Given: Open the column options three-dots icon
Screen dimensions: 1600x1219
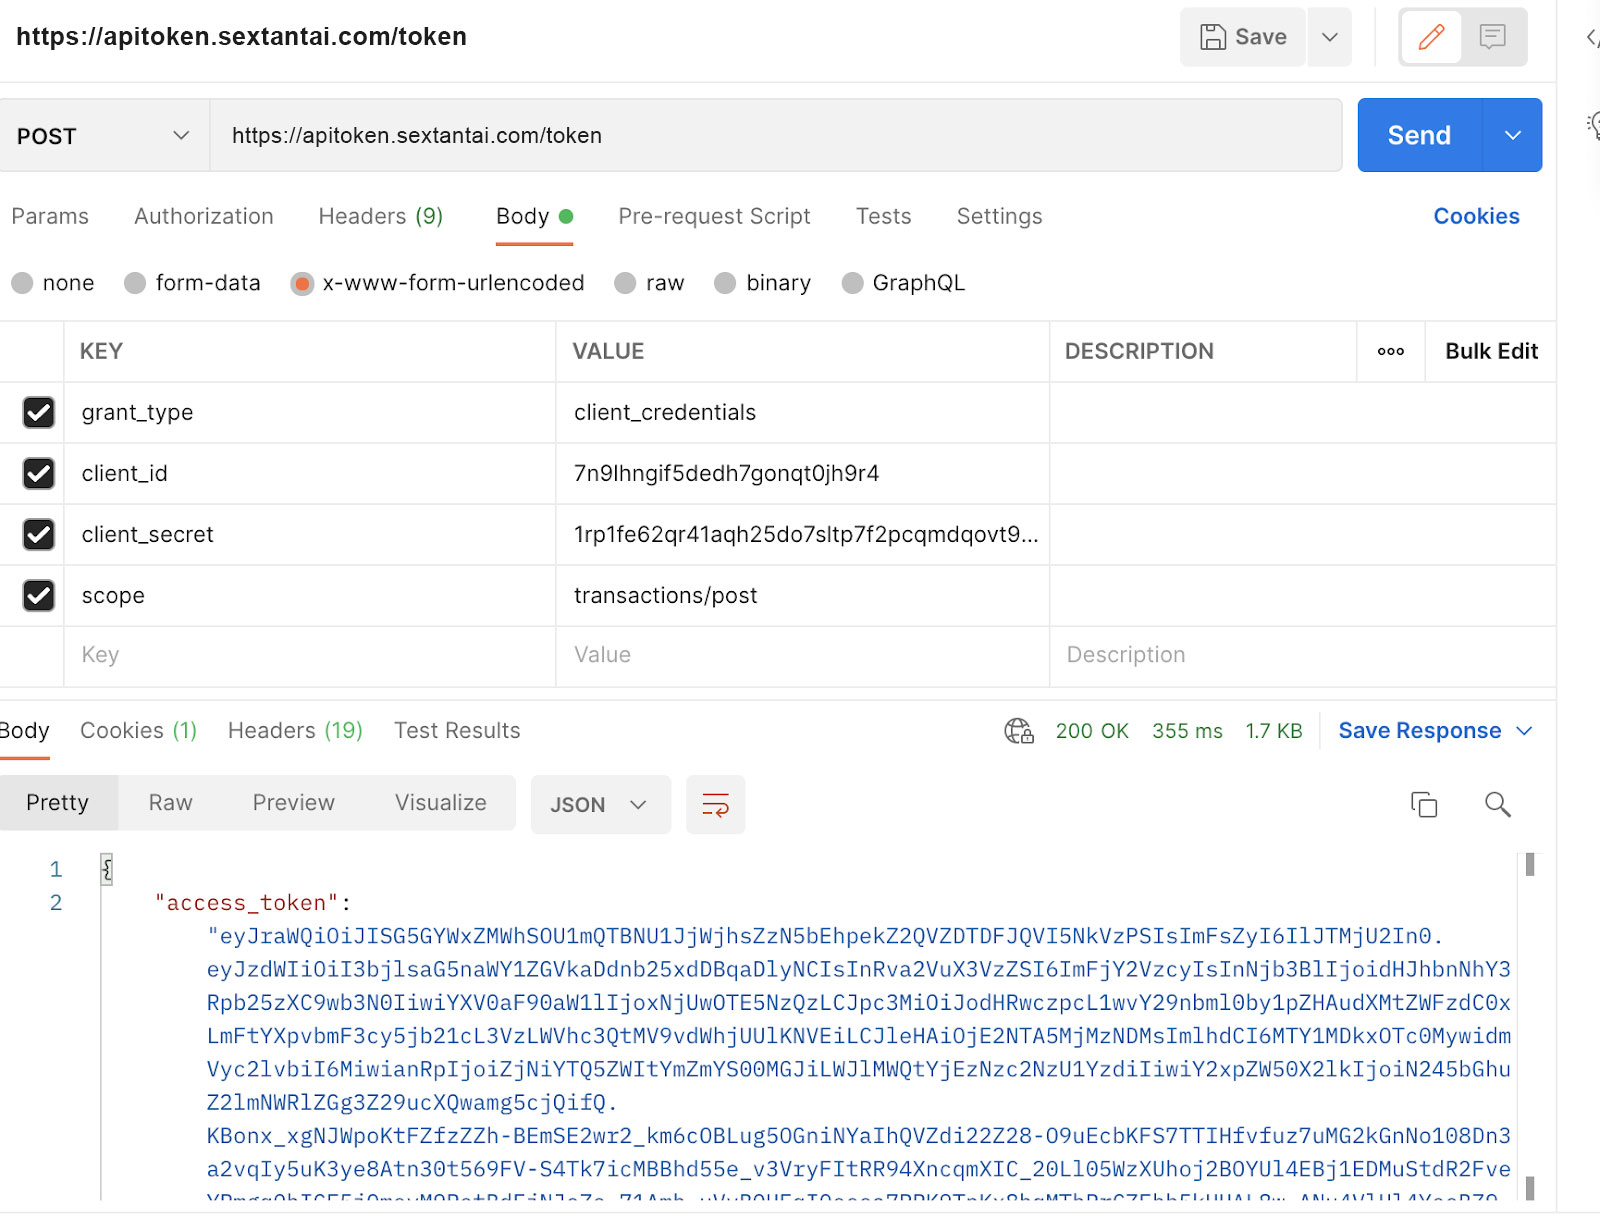Looking at the screenshot, I should pyautogui.click(x=1390, y=351).
